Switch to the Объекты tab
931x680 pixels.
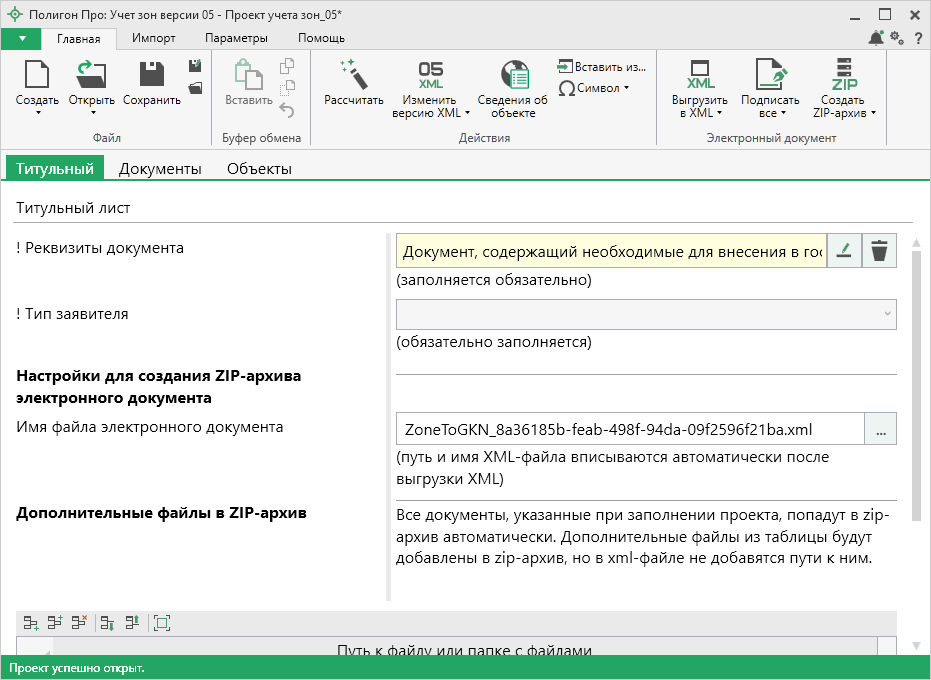coord(259,168)
